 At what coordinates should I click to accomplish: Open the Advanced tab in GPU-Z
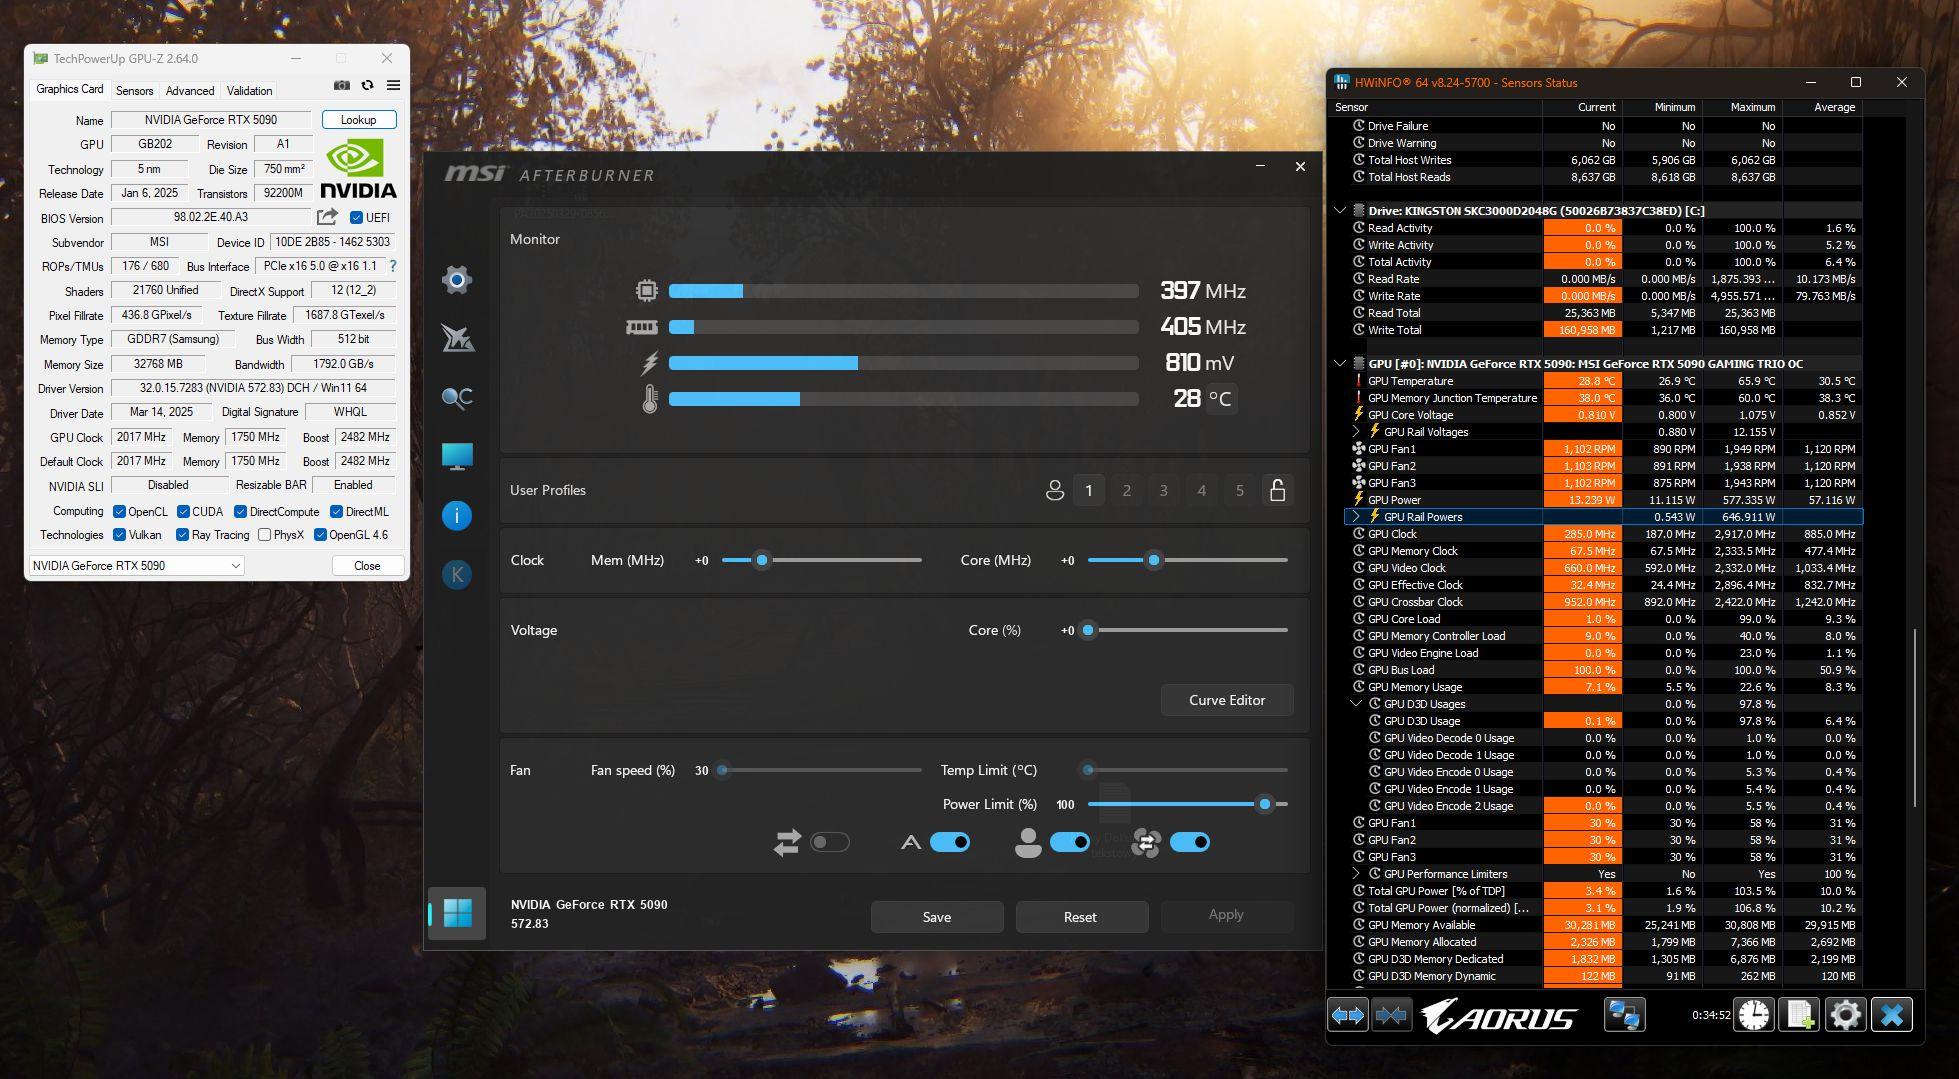(190, 91)
